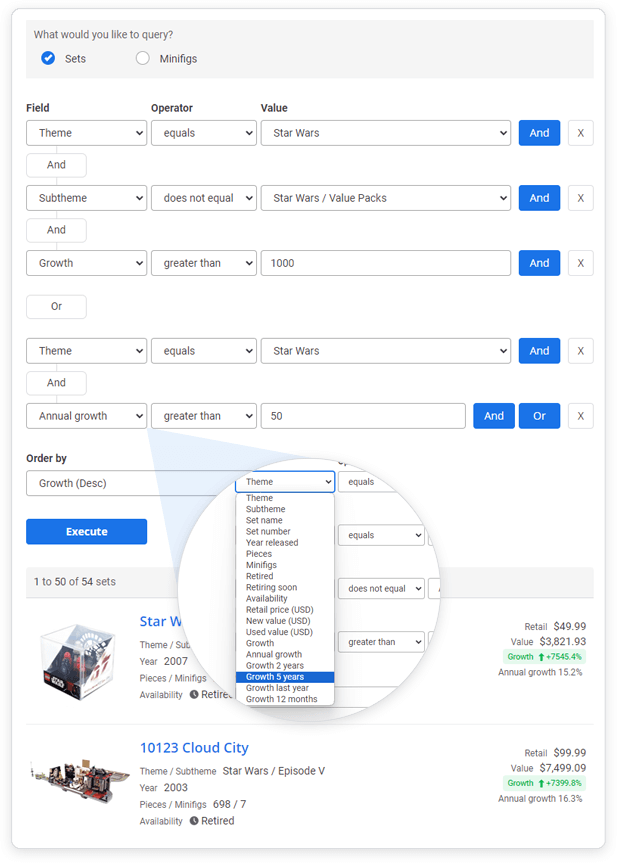This screenshot has width=617, height=863.
Task: Choose 'Retail price (USD)' from field list
Action: click(x=279, y=610)
